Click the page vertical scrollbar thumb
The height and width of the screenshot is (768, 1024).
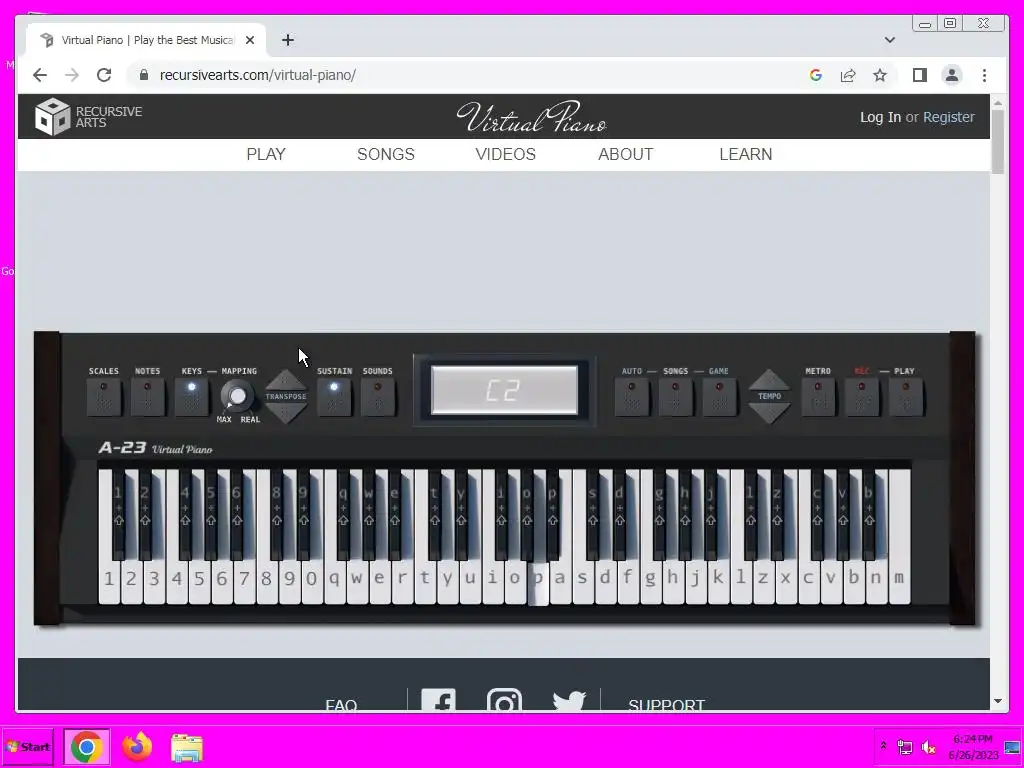(997, 142)
